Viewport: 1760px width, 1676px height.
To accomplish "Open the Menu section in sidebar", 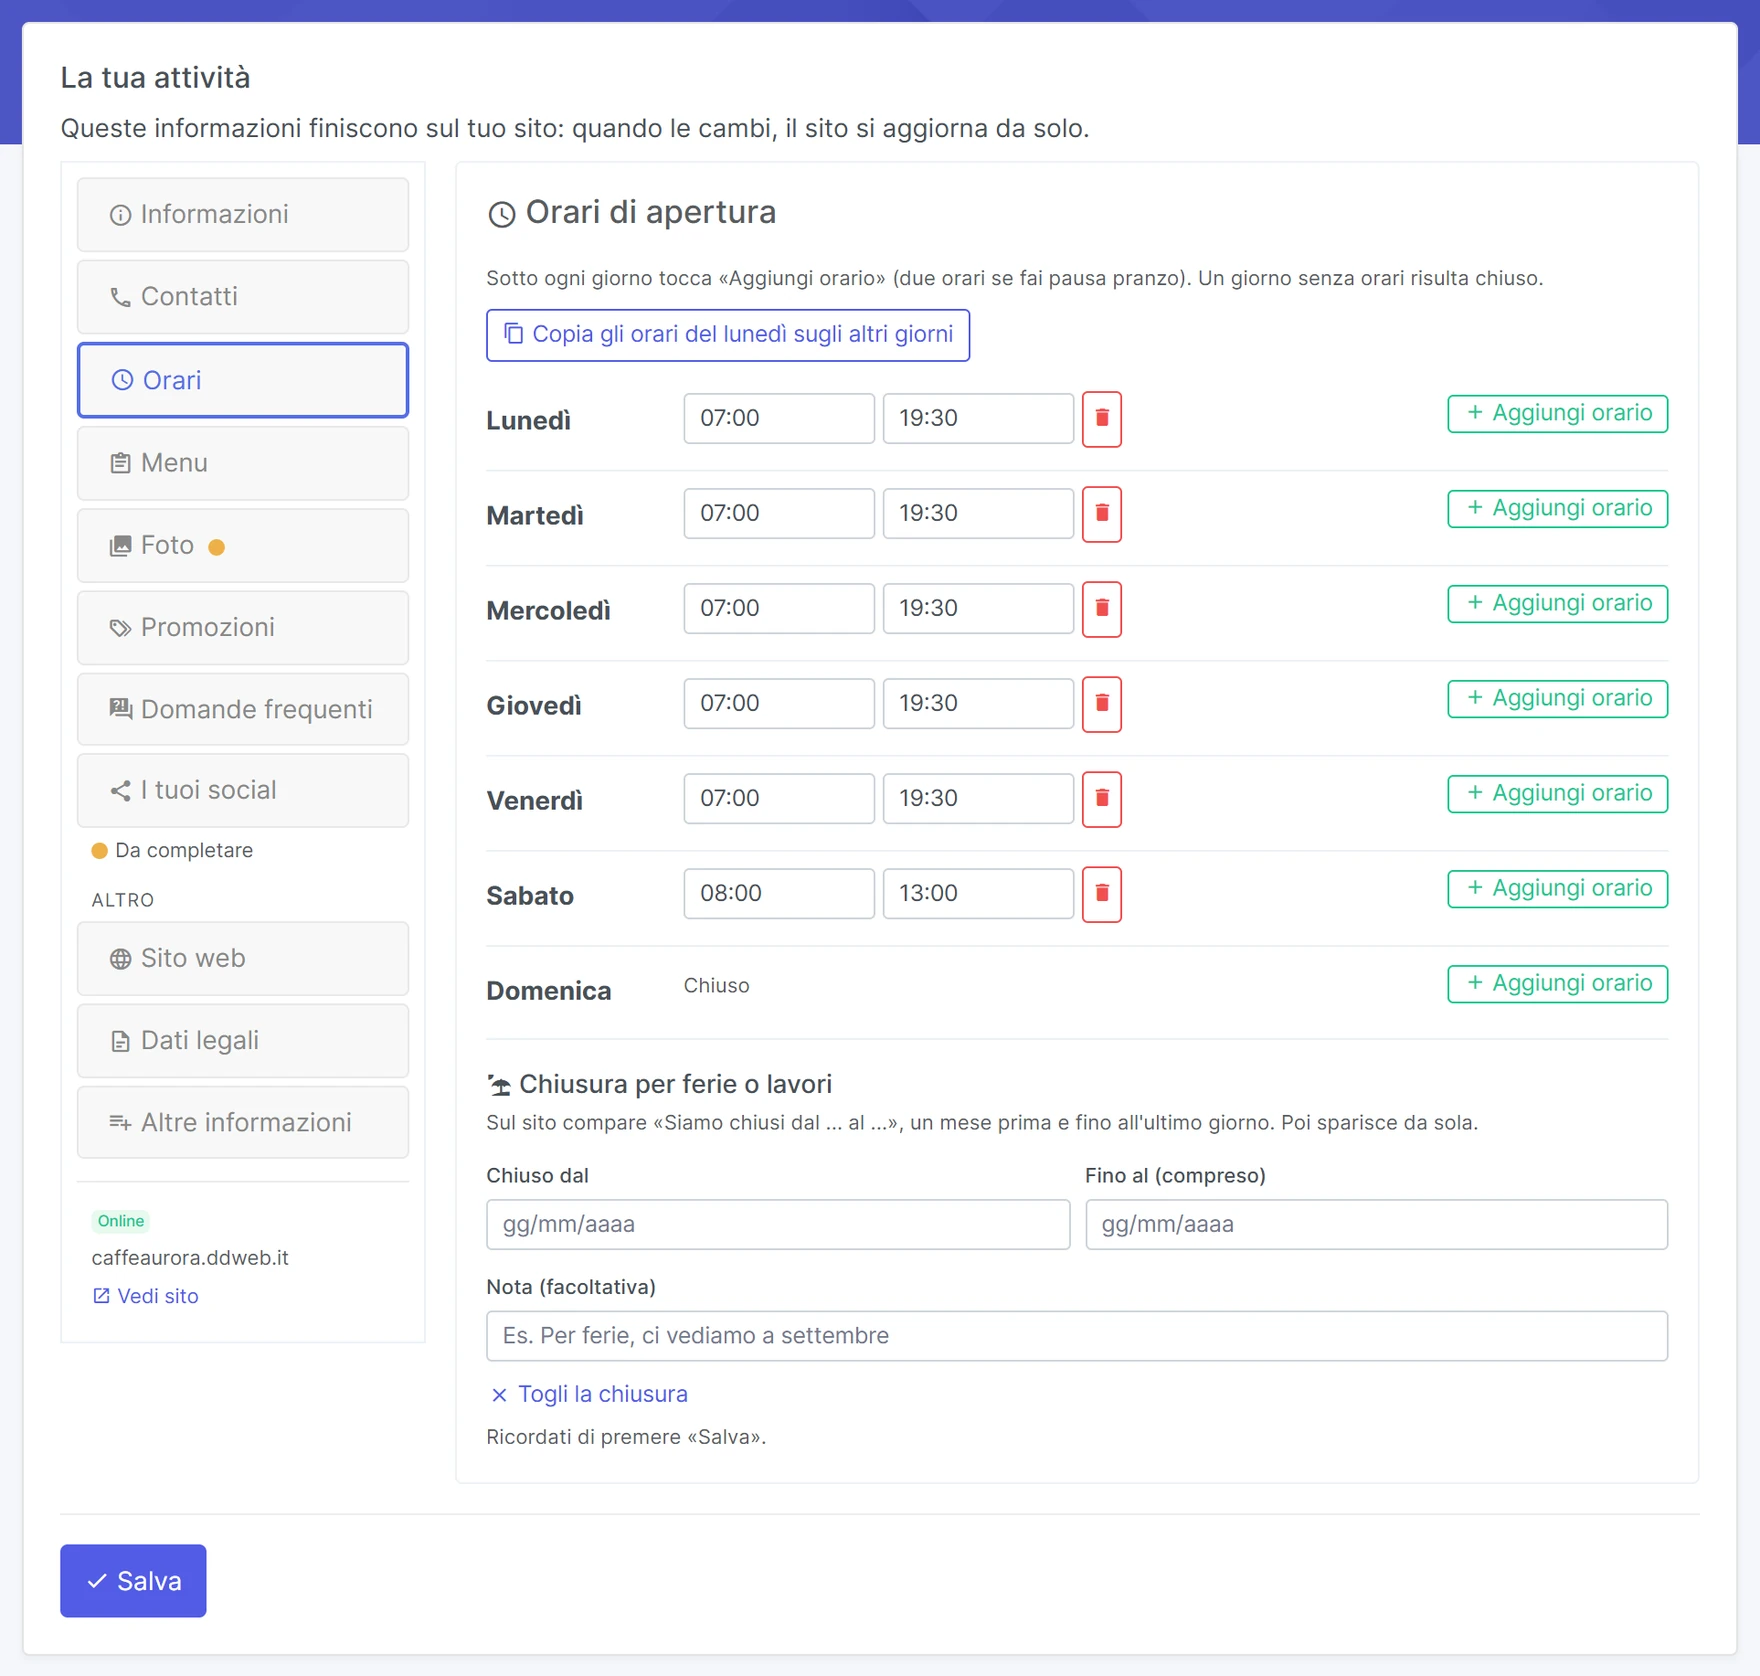I will click(243, 463).
